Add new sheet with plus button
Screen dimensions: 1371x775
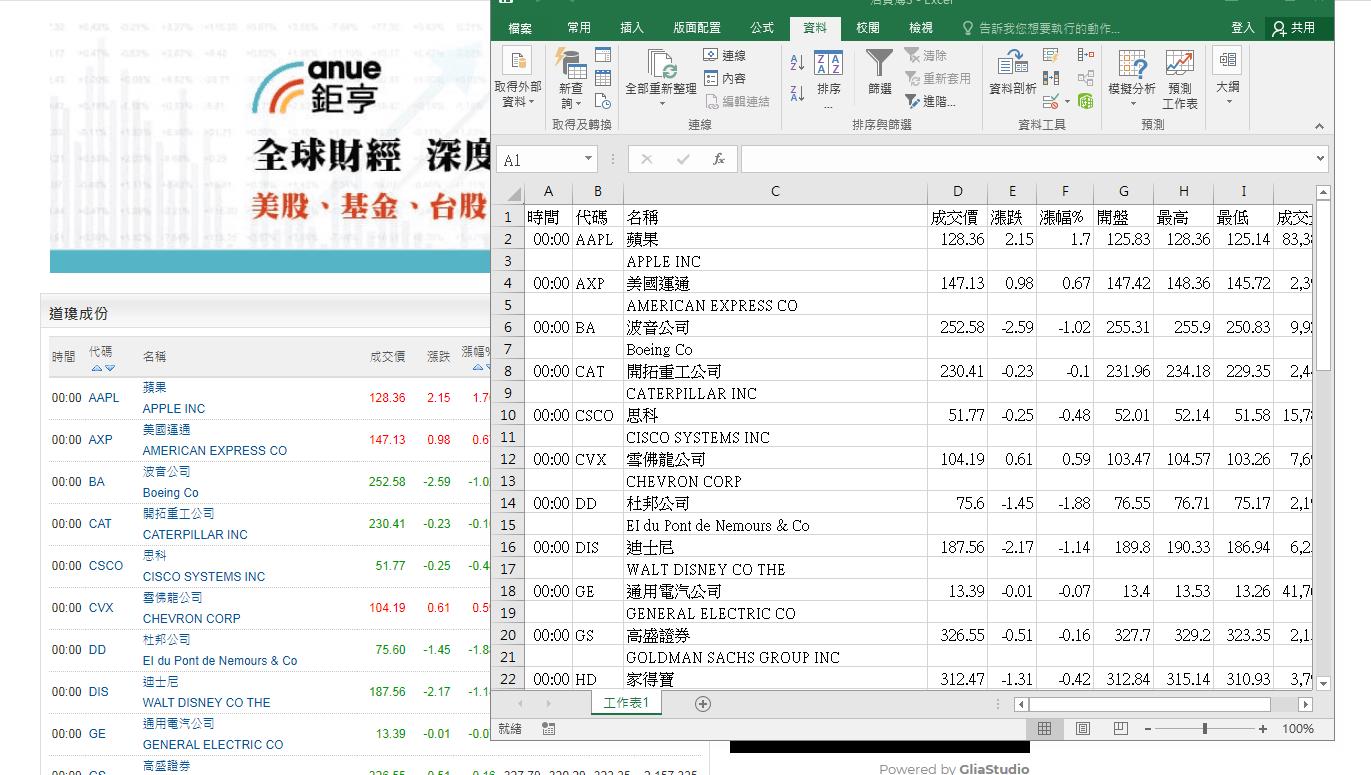point(703,704)
